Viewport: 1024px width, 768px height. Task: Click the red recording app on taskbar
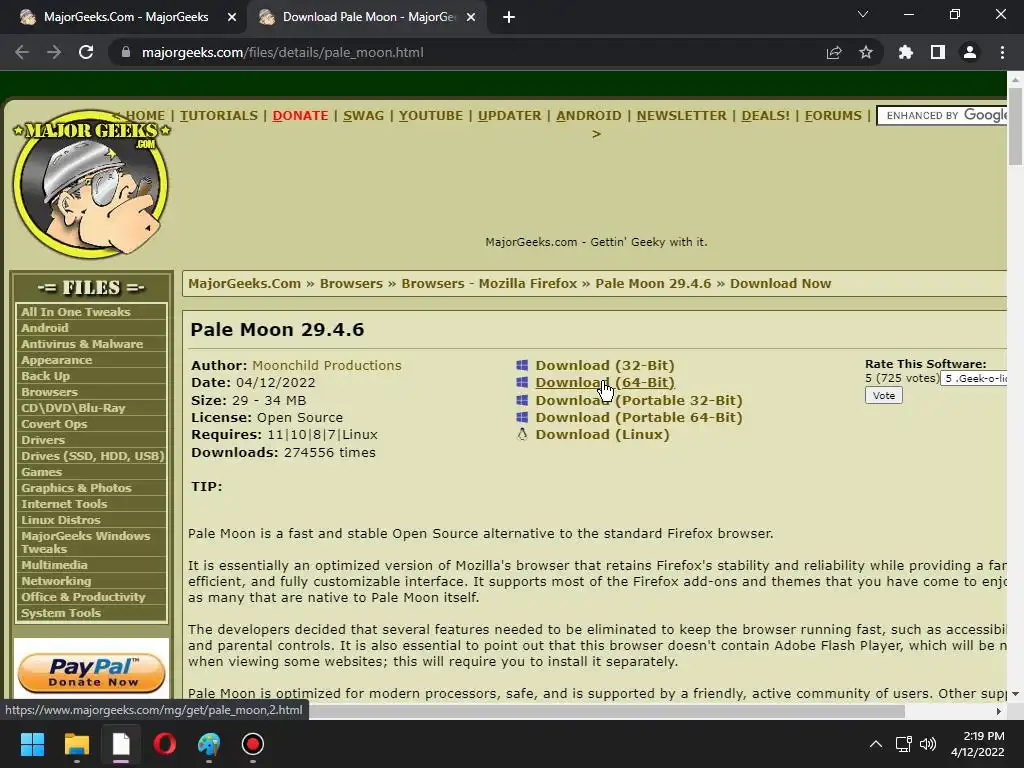click(253, 744)
